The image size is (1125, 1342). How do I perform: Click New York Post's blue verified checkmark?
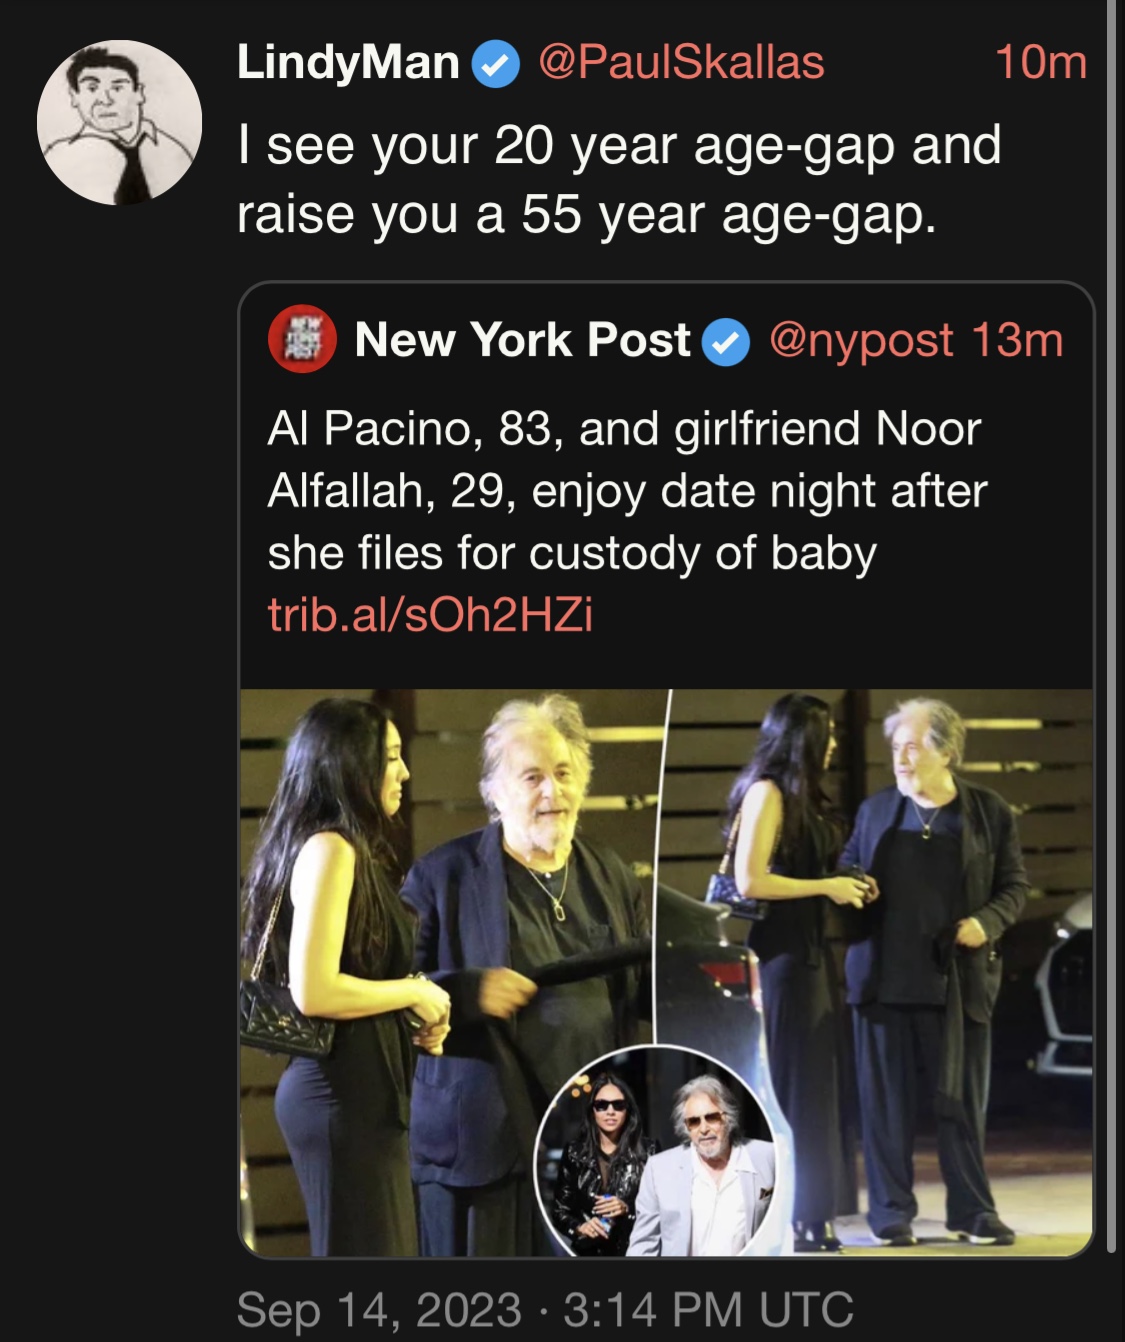point(726,342)
